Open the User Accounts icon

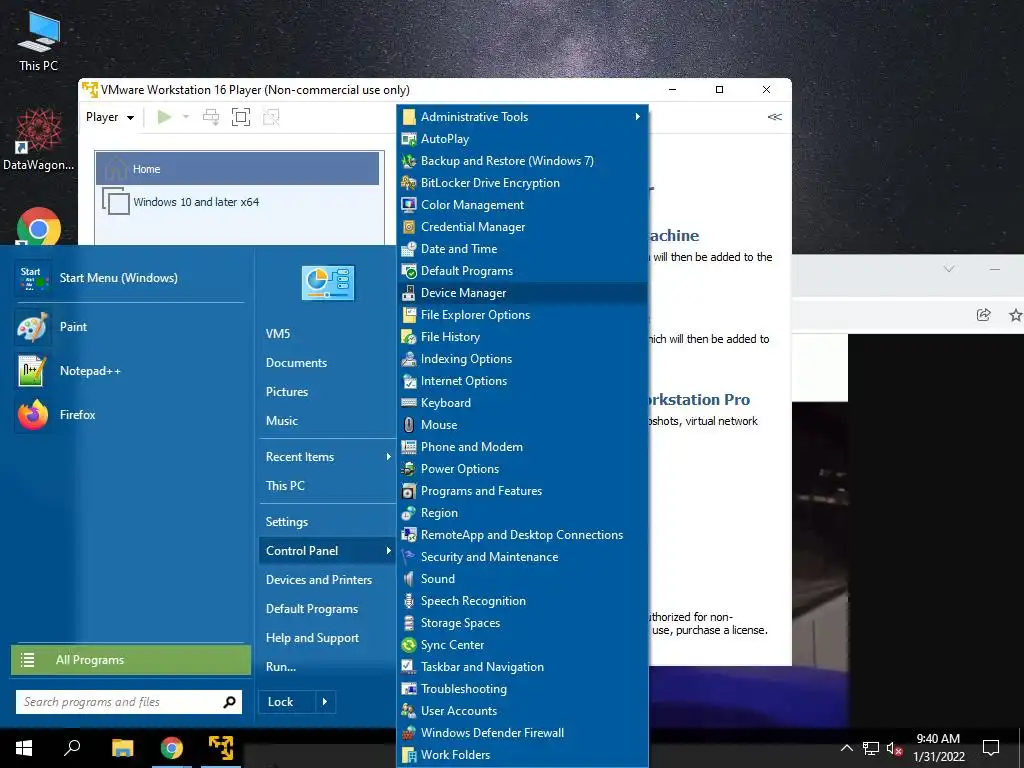click(x=409, y=711)
